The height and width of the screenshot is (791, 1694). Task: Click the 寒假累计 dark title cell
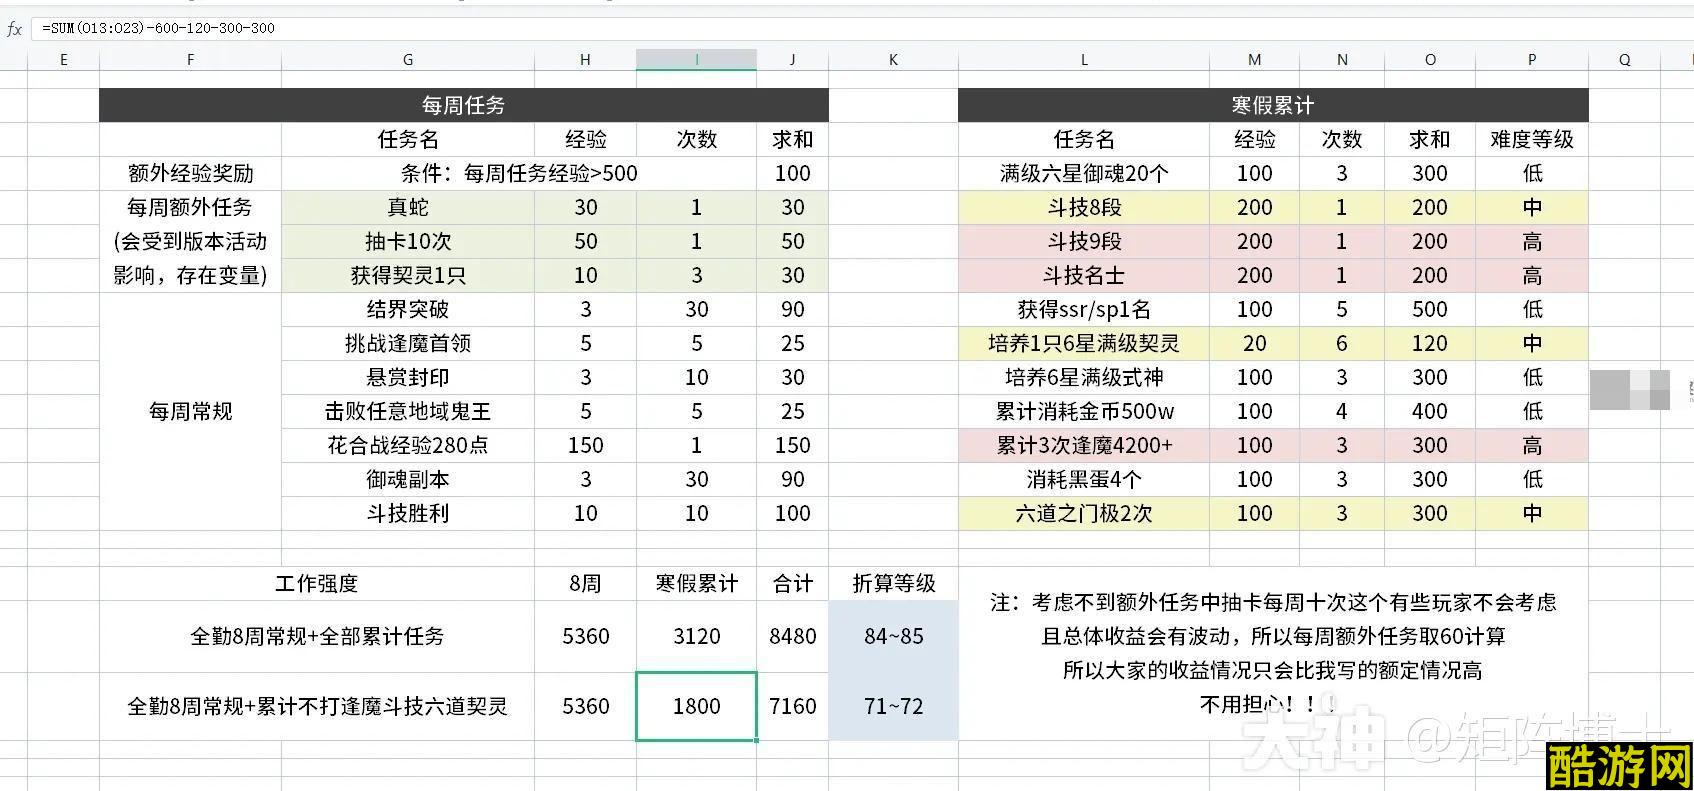click(1273, 105)
